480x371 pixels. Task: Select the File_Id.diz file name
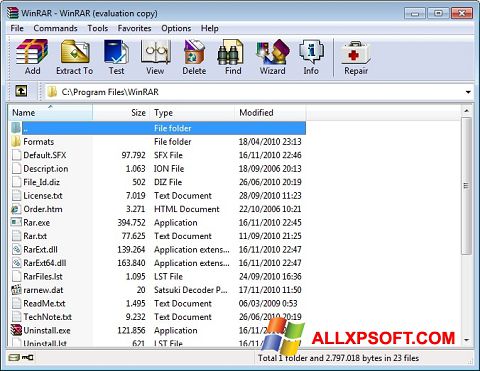(41, 182)
